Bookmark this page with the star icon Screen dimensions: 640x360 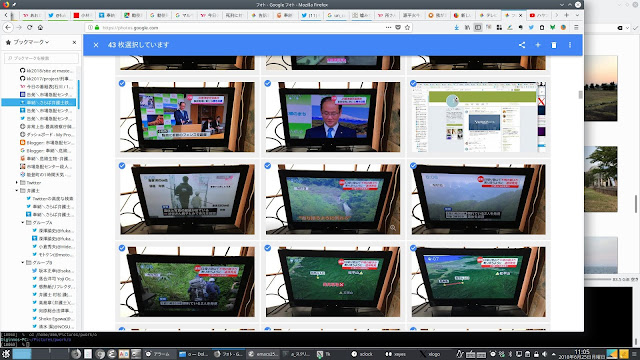point(407,27)
